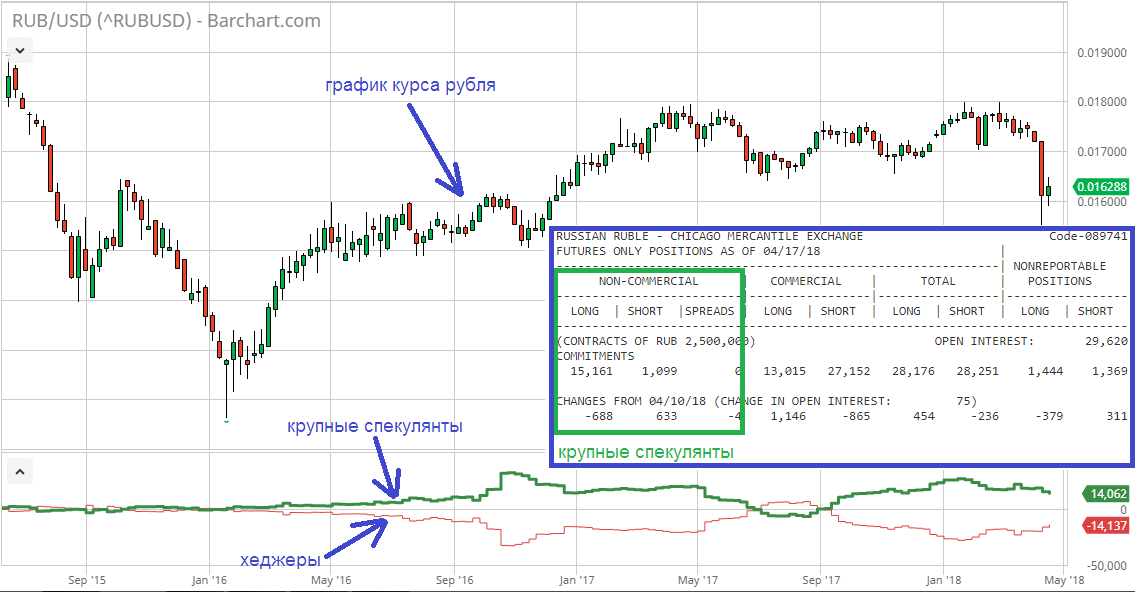Click the Sep '15 date label

(87, 580)
